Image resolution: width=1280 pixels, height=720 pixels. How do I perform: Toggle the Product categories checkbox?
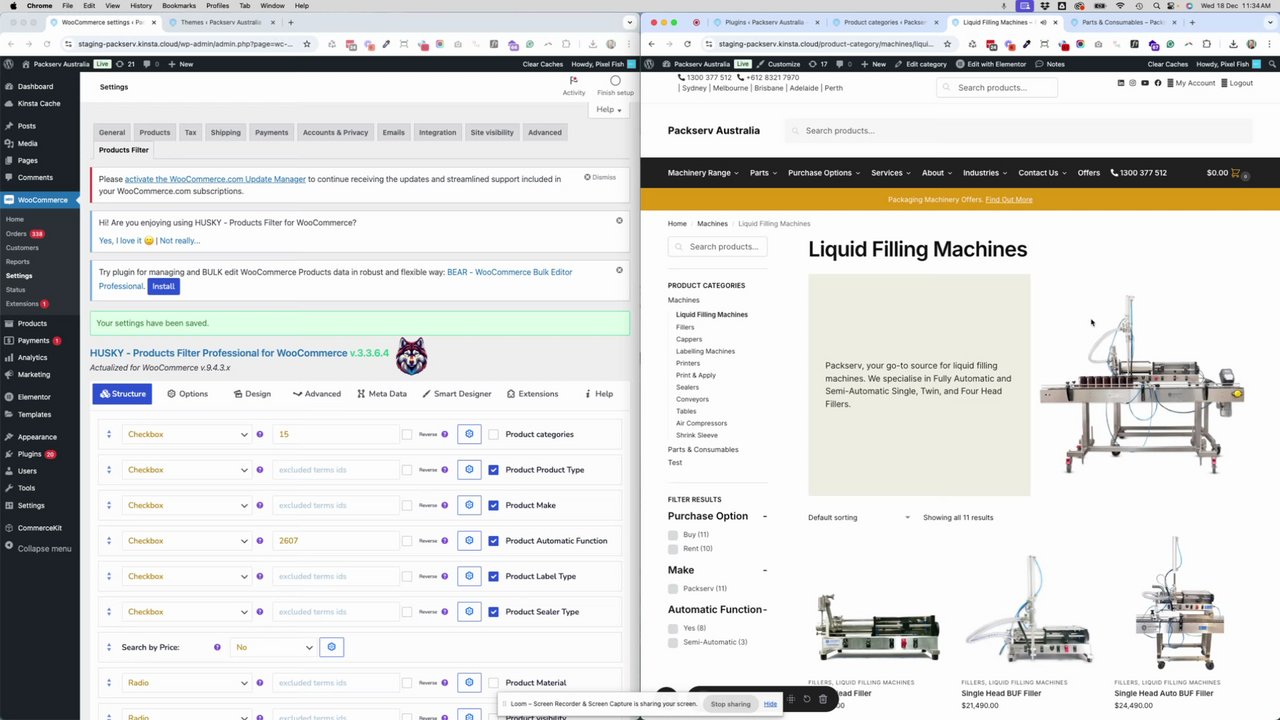click(493, 434)
